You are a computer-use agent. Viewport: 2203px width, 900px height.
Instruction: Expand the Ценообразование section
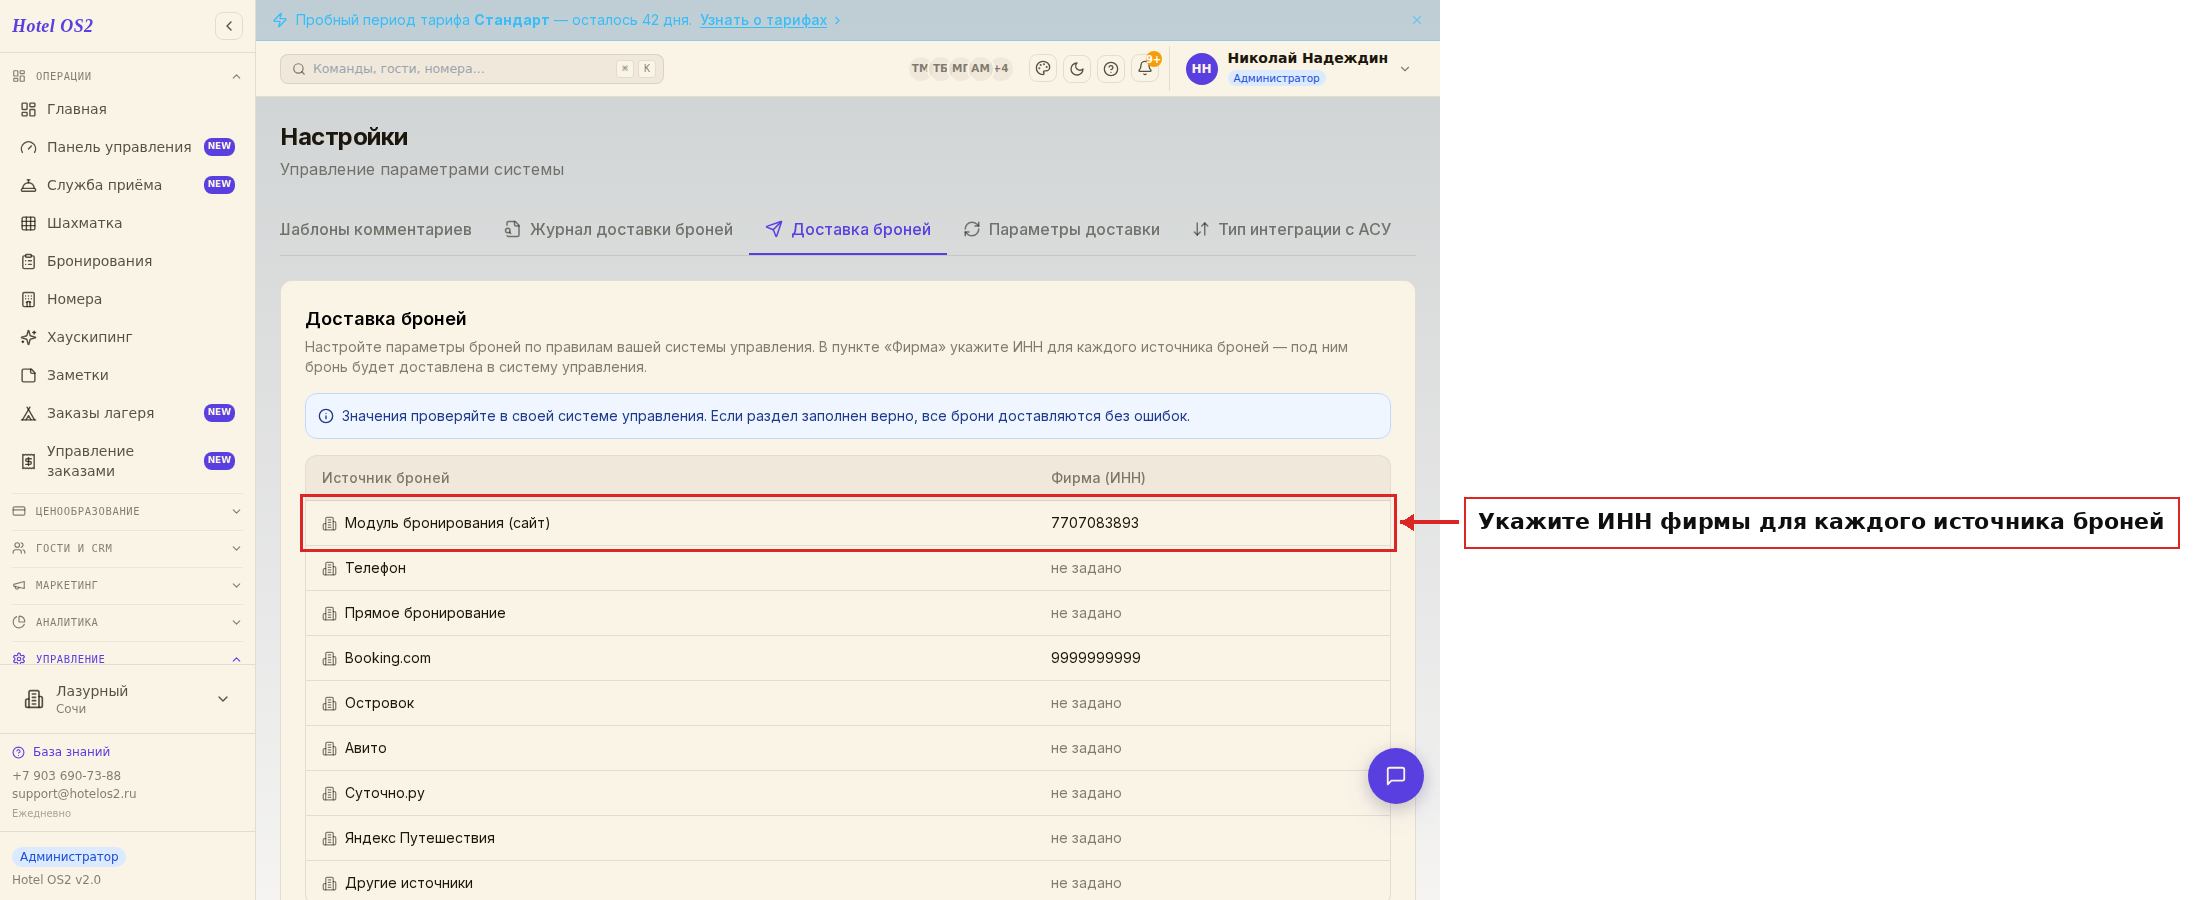point(128,511)
